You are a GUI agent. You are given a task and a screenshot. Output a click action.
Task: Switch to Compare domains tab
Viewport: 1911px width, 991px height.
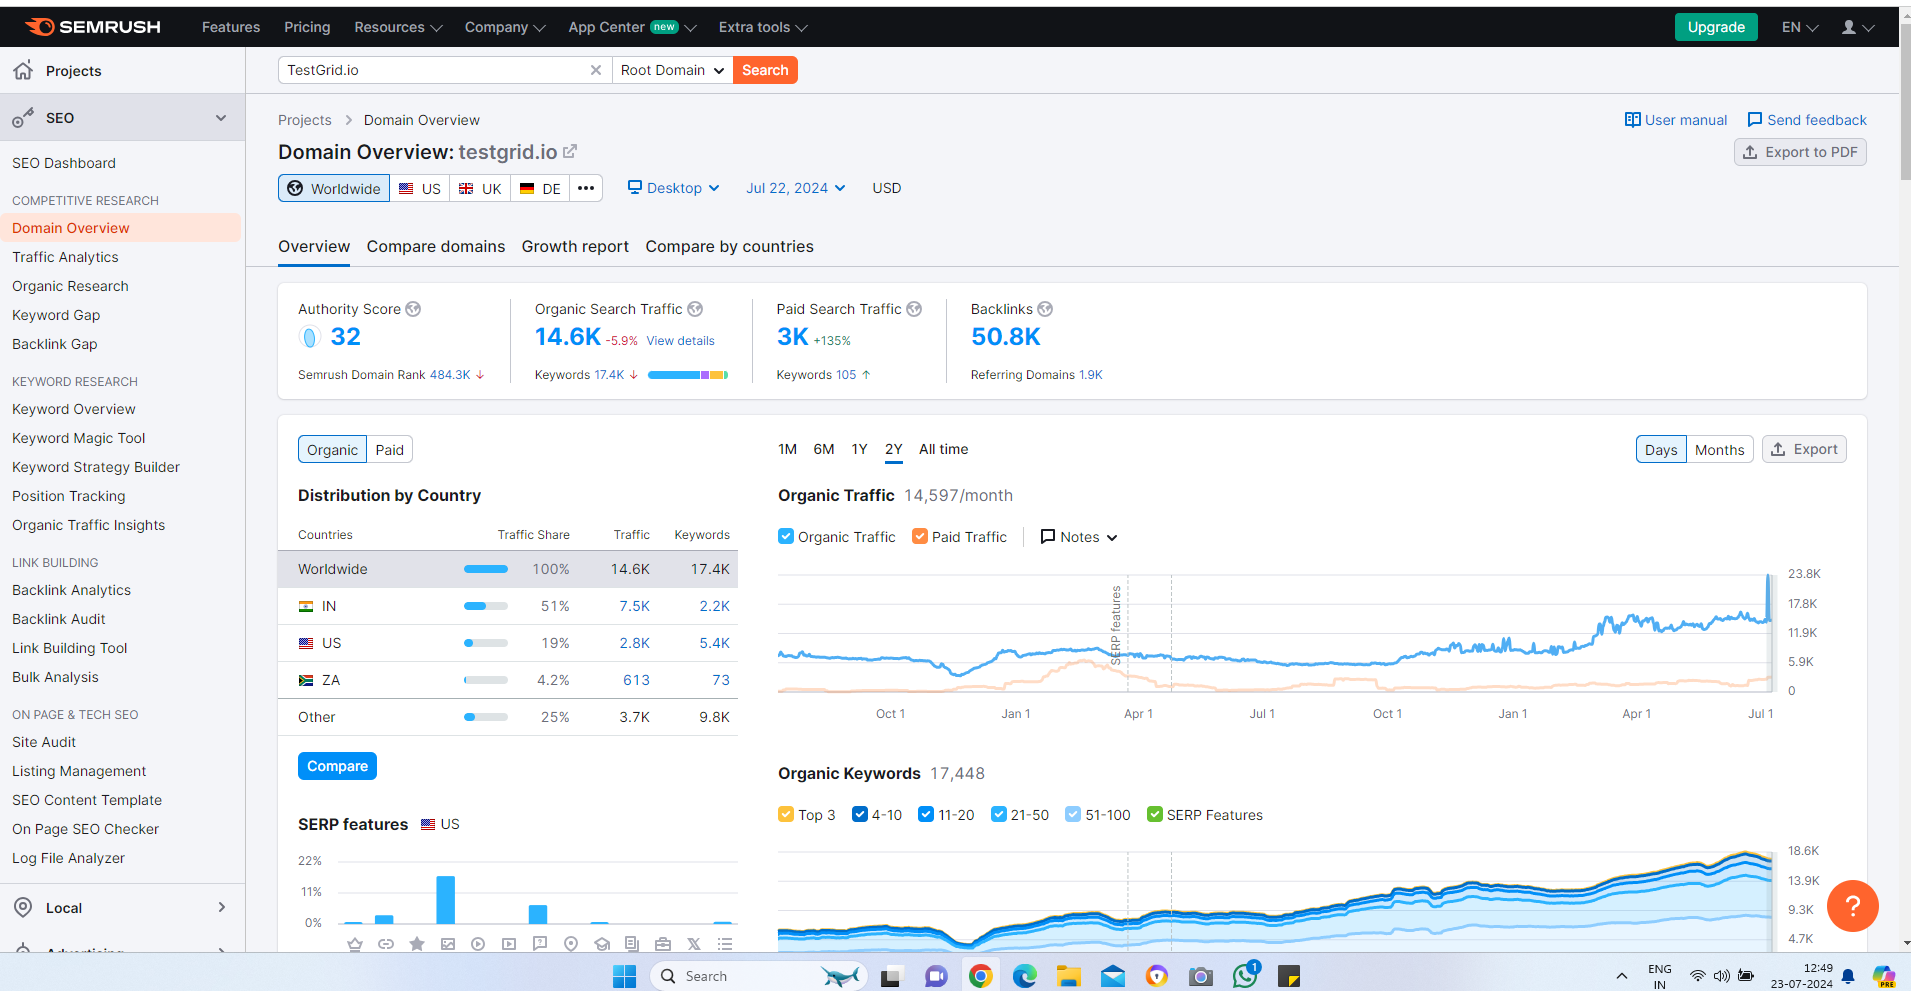coord(436,246)
